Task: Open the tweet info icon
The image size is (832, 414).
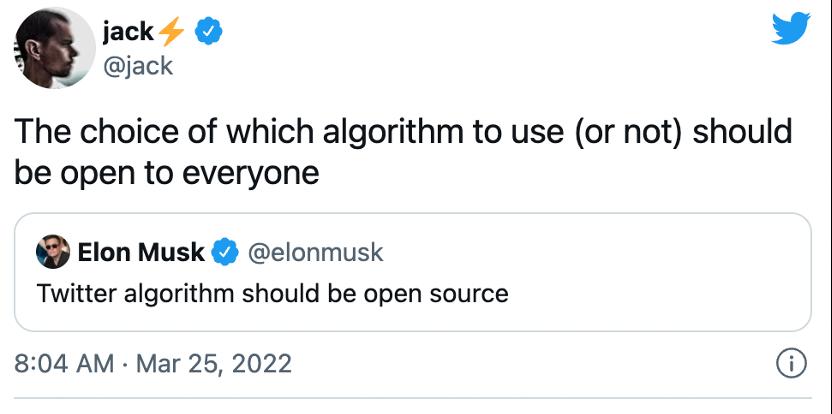Action: [x=791, y=364]
